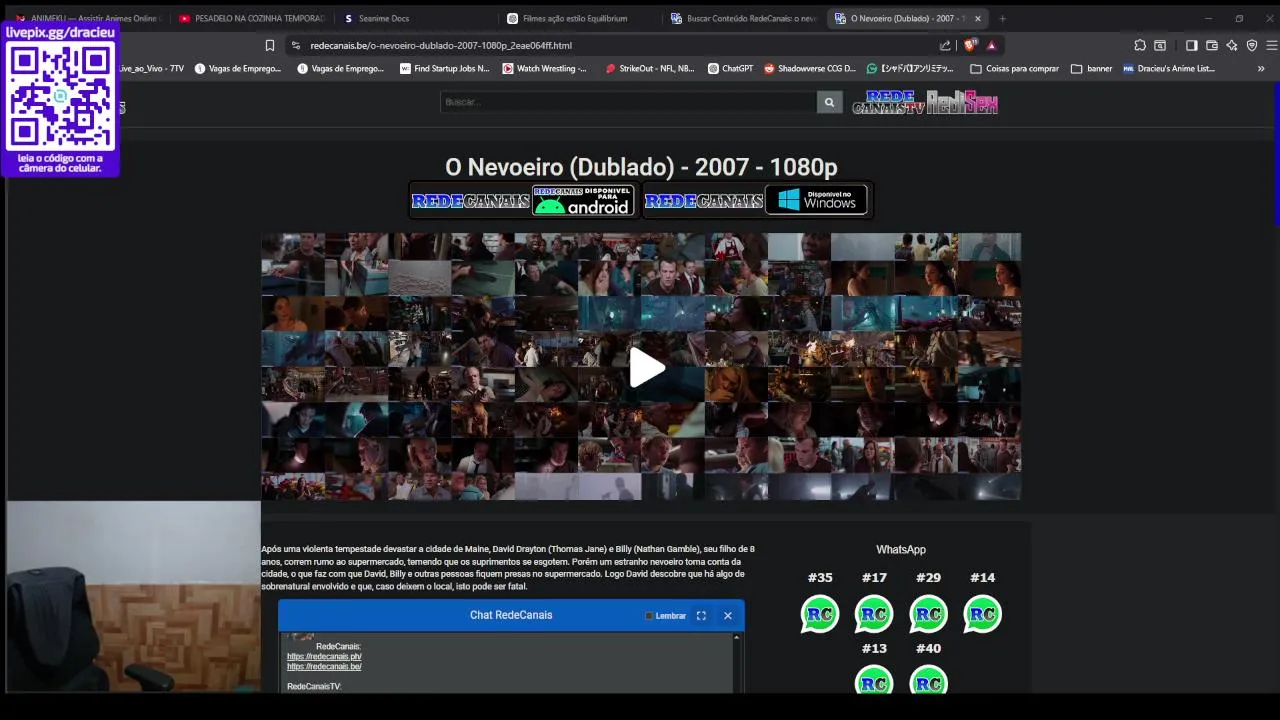The image size is (1280, 720).
Task: Open Find Startup Jobs bookmark
Action: [445, 69]
